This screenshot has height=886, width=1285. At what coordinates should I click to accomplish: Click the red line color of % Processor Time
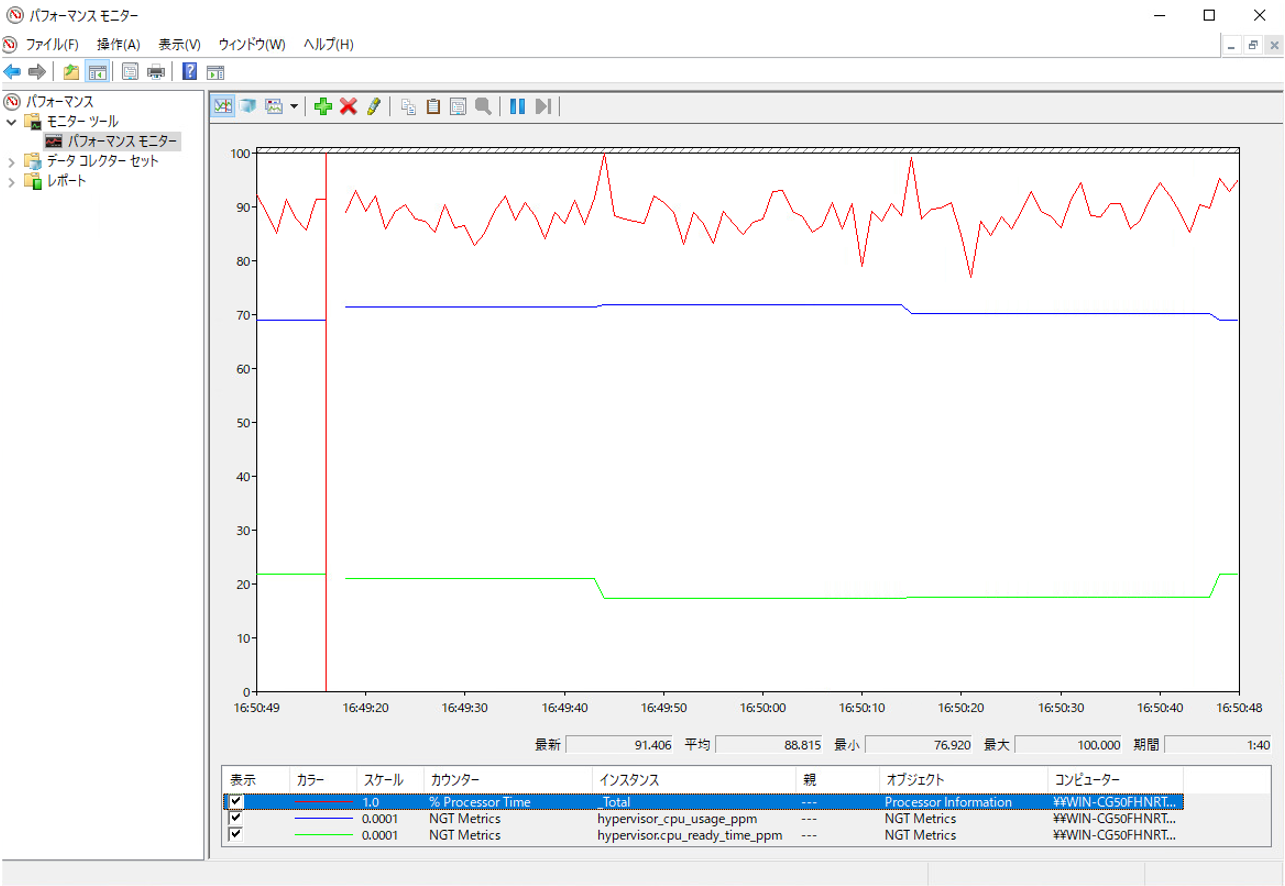coord(324,802)
